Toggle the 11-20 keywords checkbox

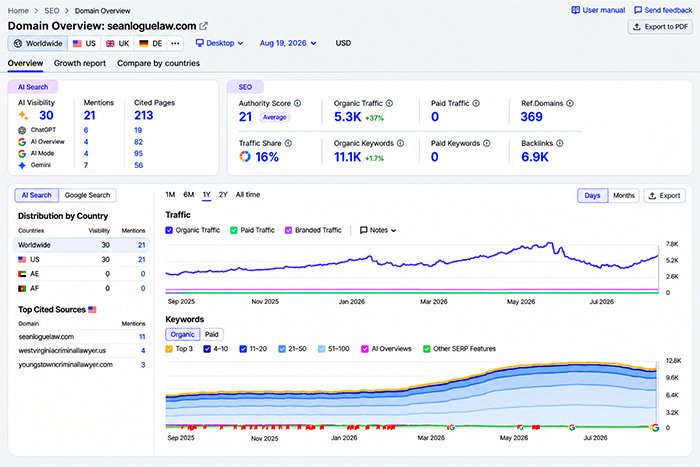(243, 349)
